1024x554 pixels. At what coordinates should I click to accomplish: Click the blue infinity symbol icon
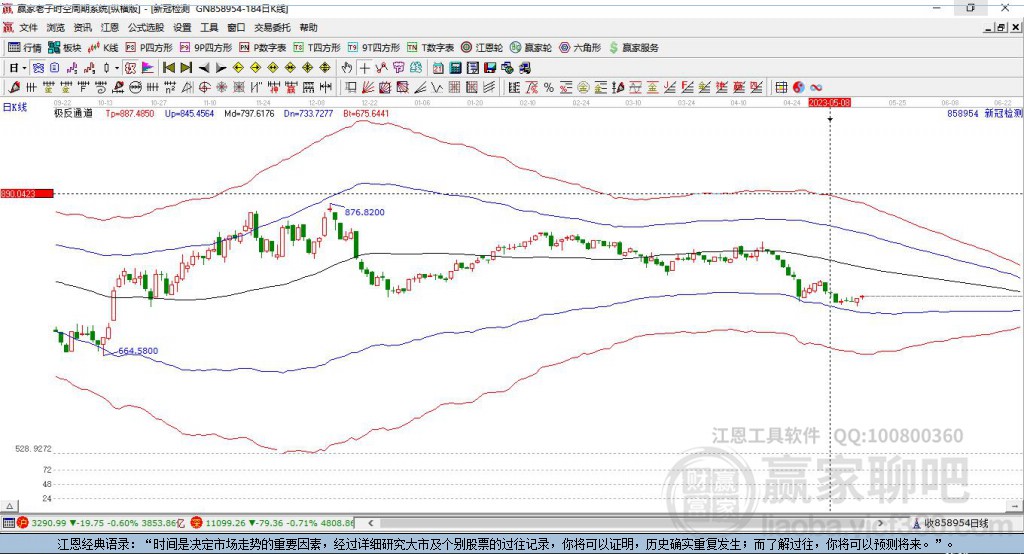(x=816, y=88)
